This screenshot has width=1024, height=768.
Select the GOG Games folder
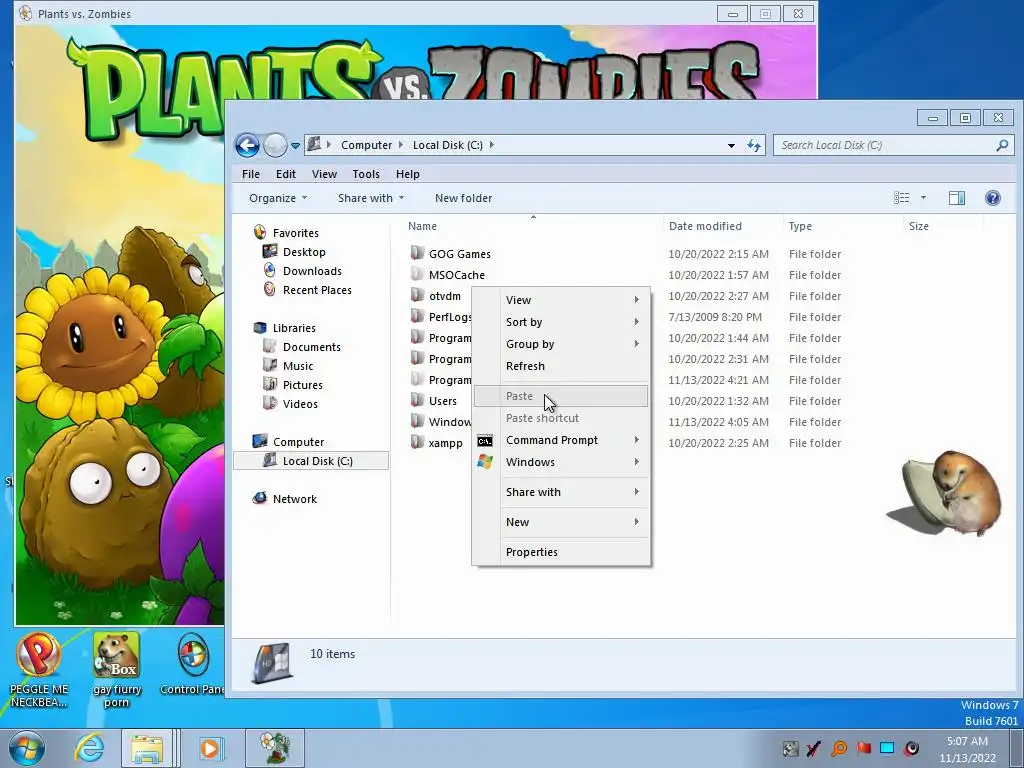point(459,253)
